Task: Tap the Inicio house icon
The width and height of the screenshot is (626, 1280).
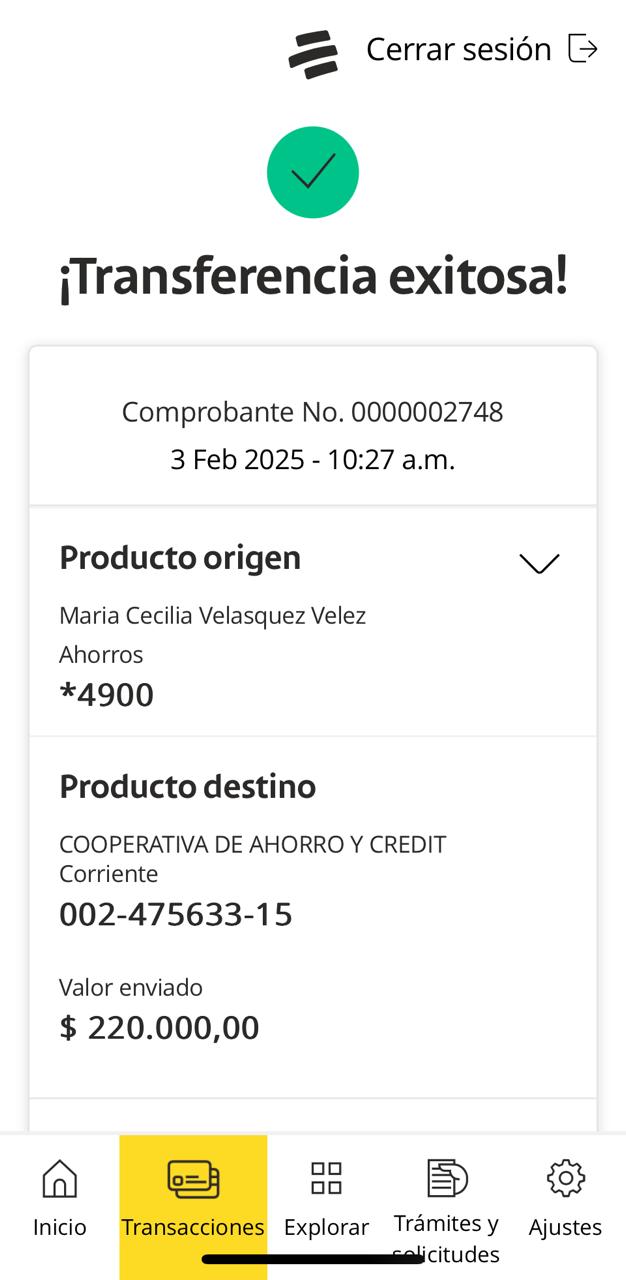Action: point(60,1178)
